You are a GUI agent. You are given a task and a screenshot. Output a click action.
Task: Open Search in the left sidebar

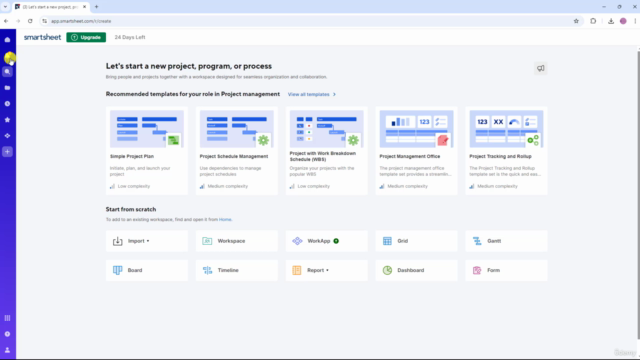7,72
